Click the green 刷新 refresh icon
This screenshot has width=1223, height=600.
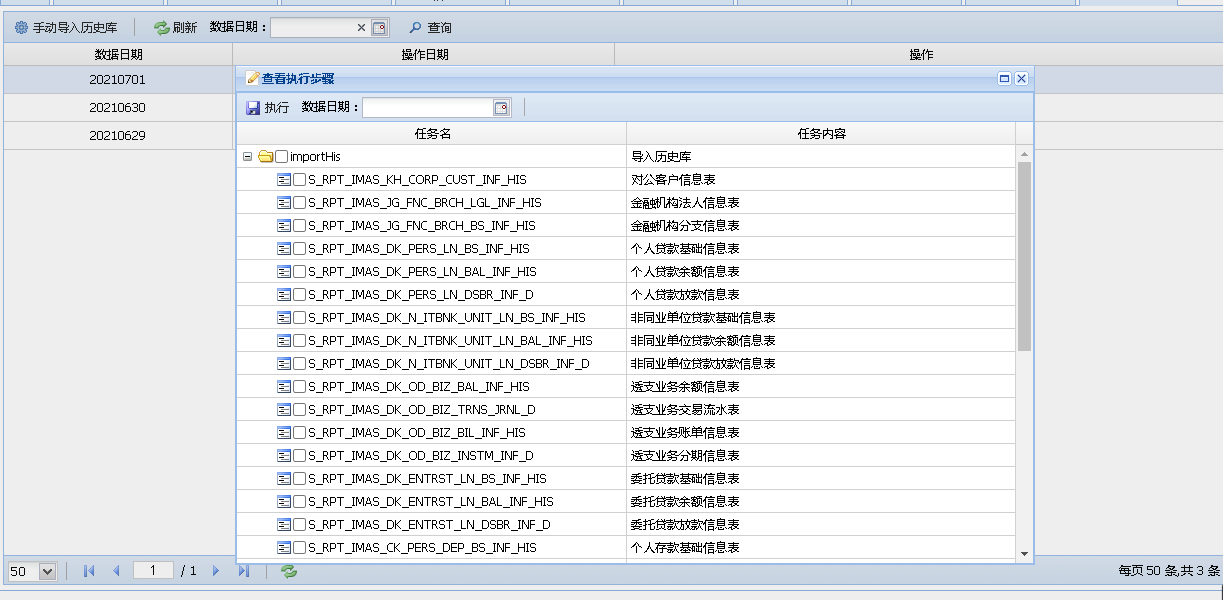click(x=161, y=28)
